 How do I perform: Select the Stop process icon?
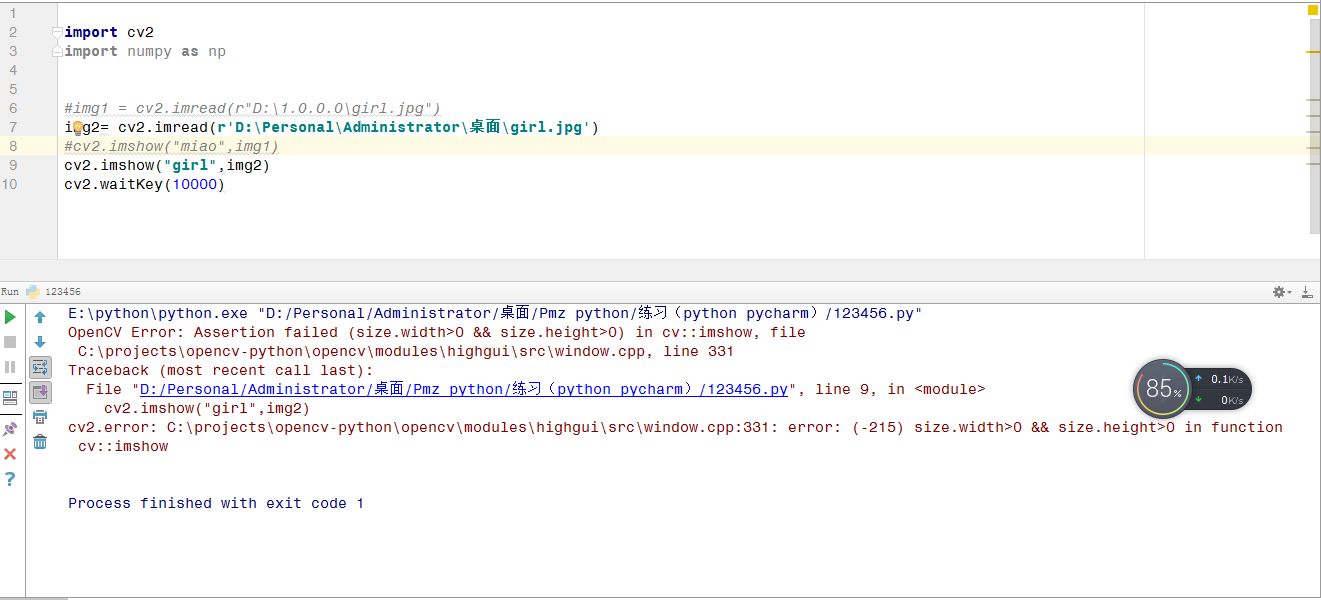tap(10, 340)
